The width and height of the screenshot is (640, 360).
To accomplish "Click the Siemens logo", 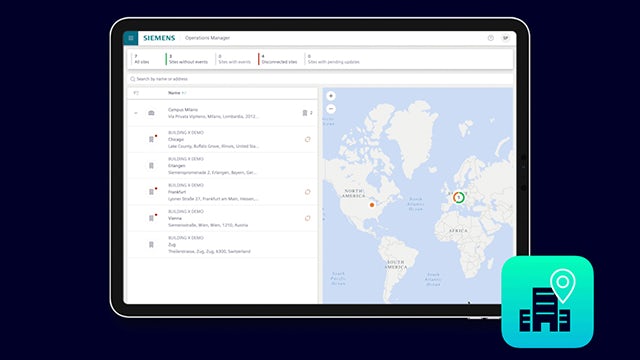I will (159, 38).
